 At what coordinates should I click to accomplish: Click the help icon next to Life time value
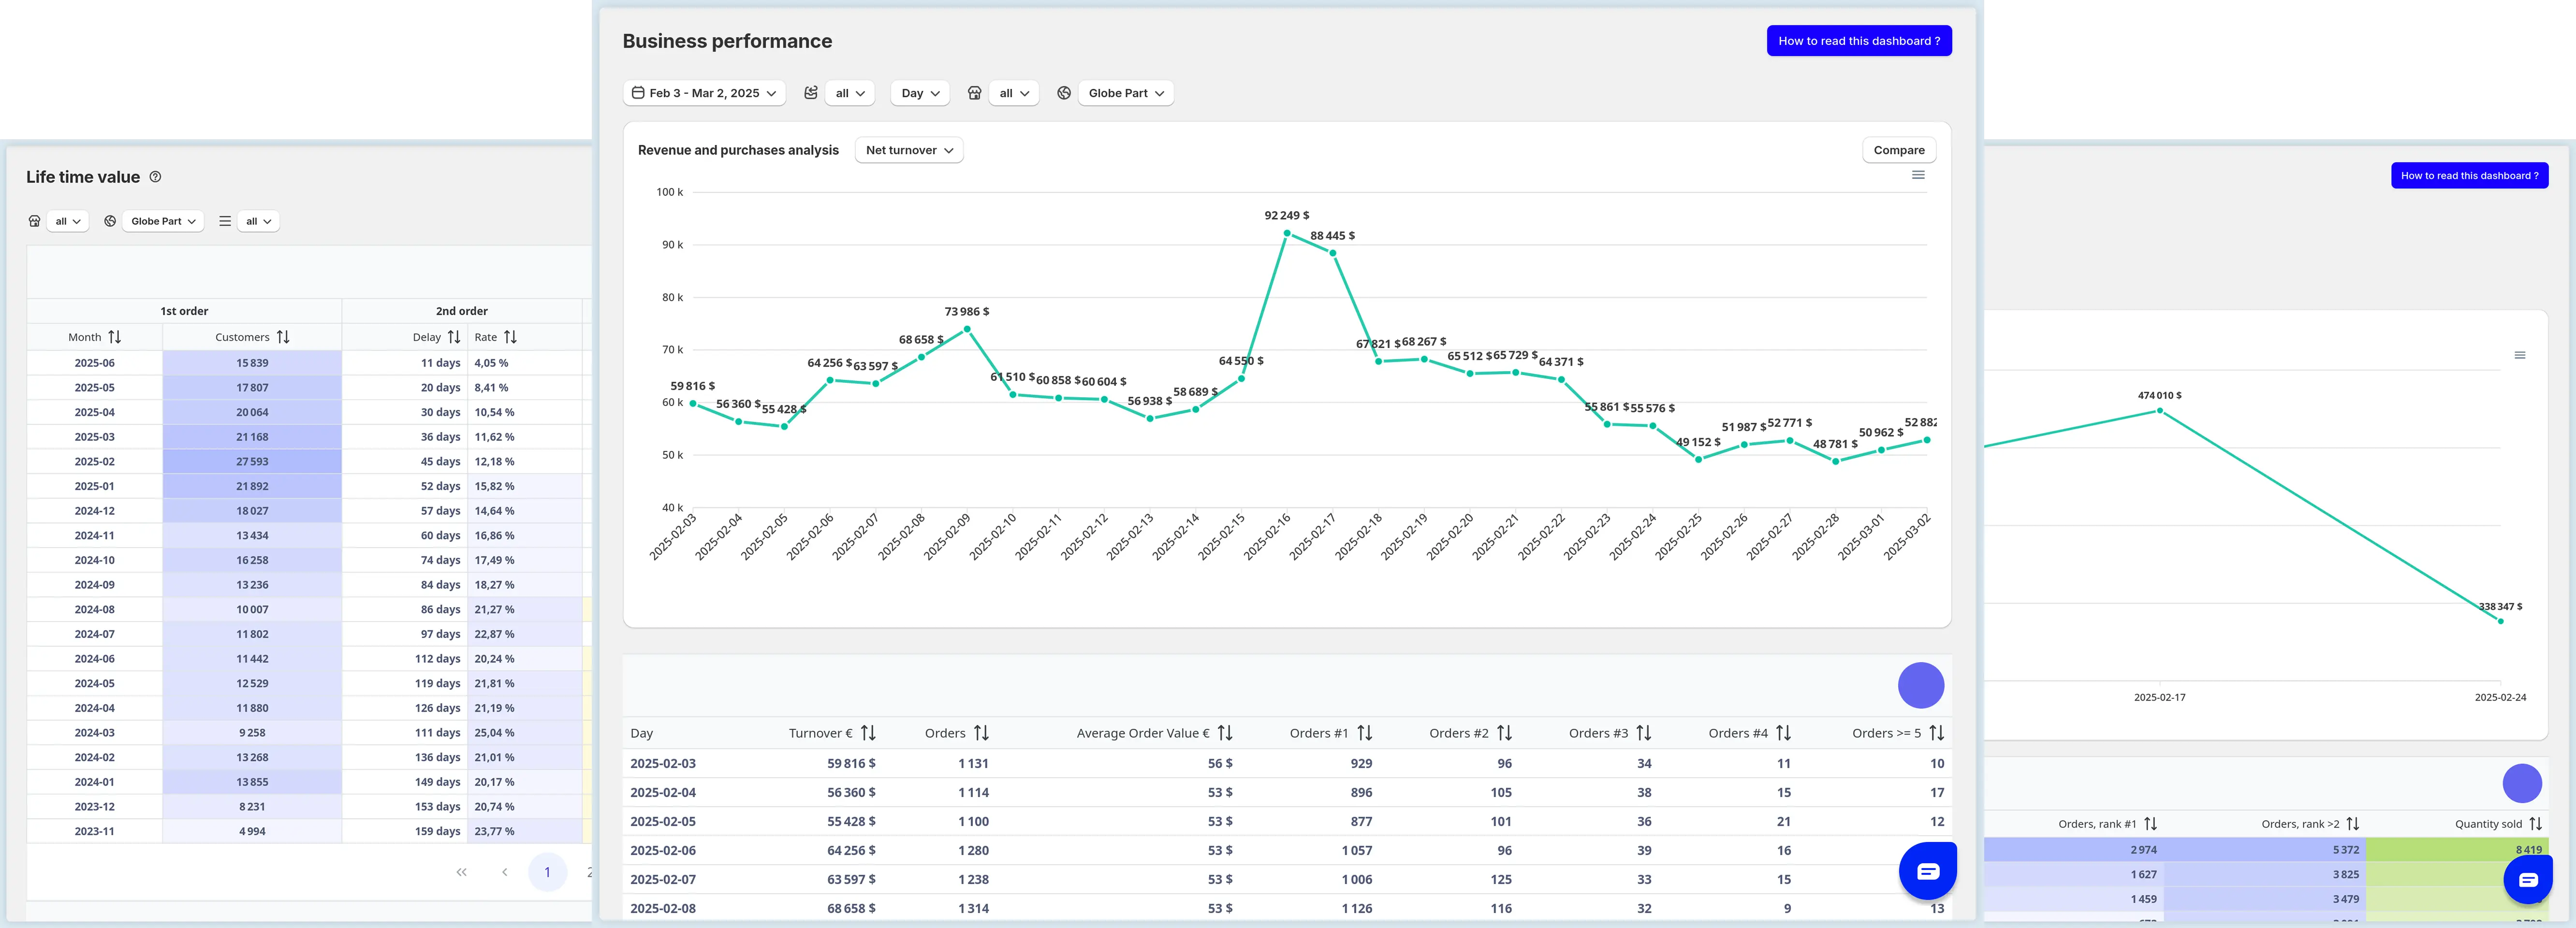tap(155, 177)
